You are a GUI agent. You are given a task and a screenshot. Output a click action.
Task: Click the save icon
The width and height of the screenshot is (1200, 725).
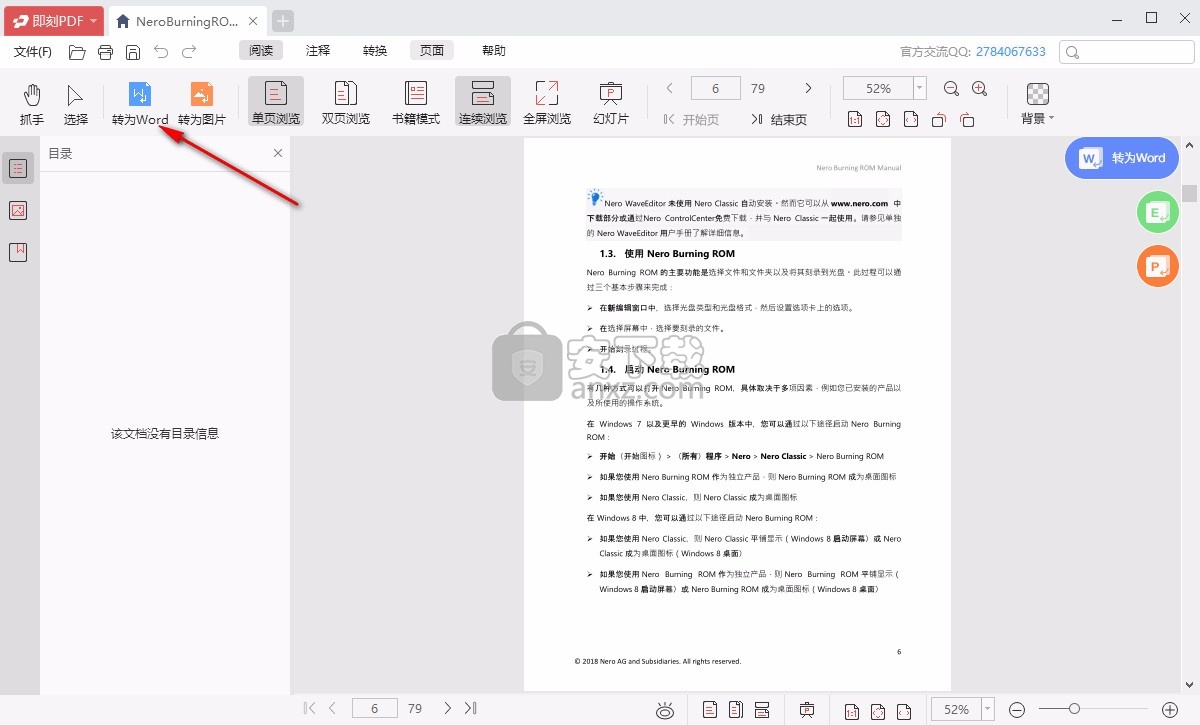133,52
